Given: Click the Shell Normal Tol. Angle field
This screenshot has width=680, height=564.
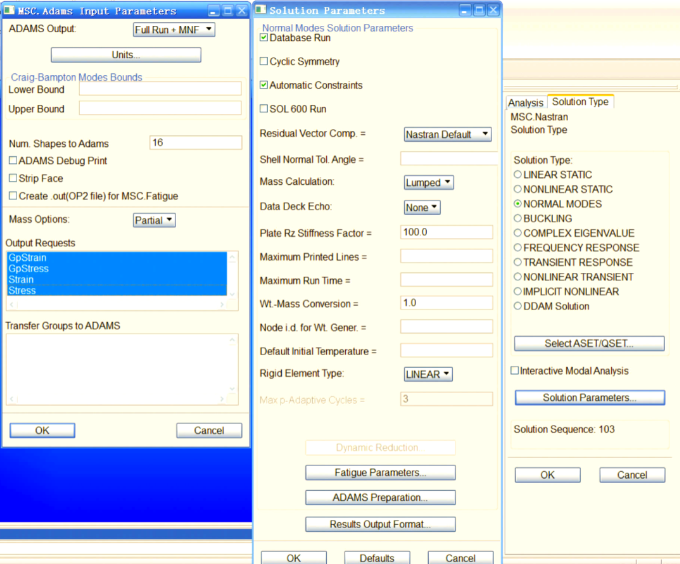Looking at the screenshot, I should pos(448,159).
